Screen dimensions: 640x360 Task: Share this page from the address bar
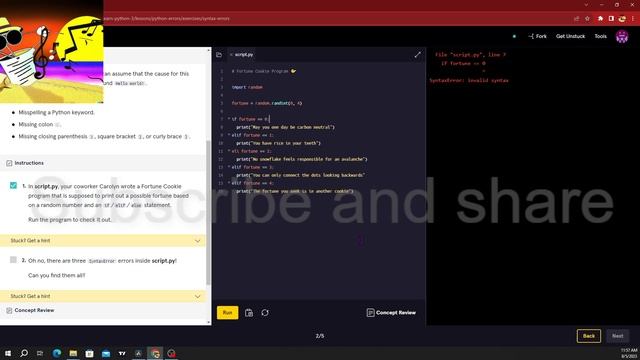pos(576,18)
